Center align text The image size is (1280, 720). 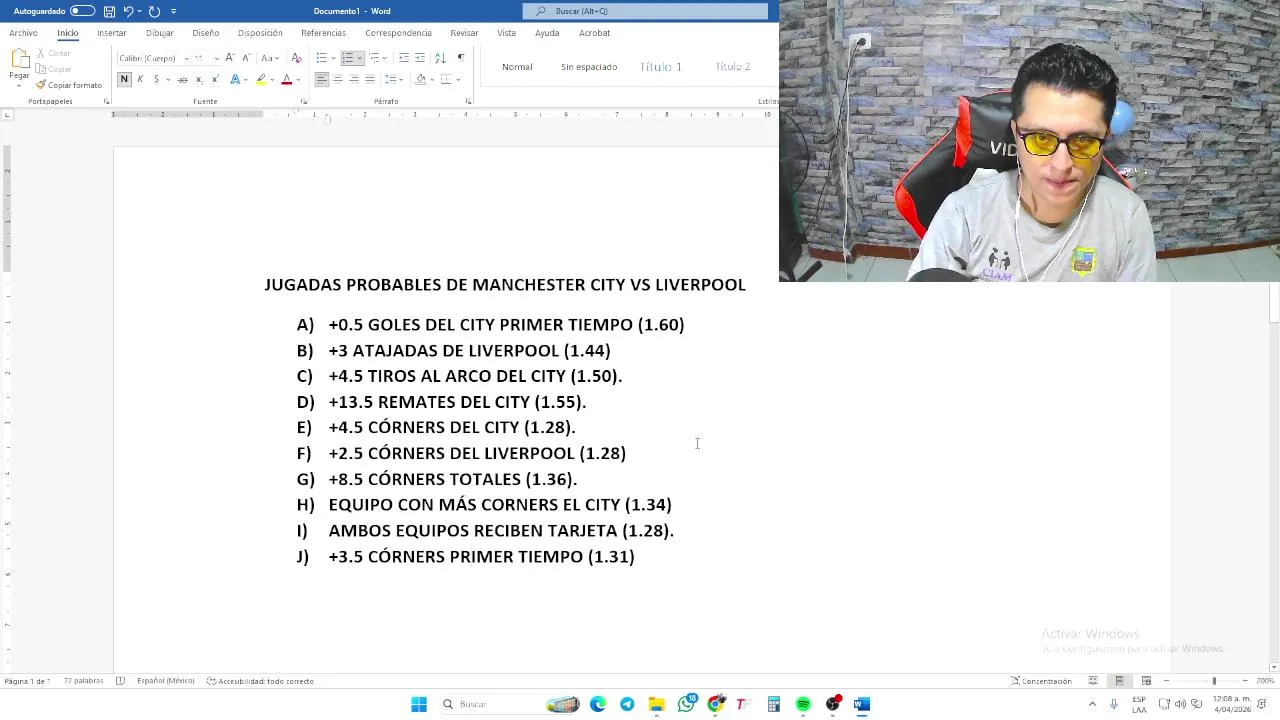click(338, 79)
